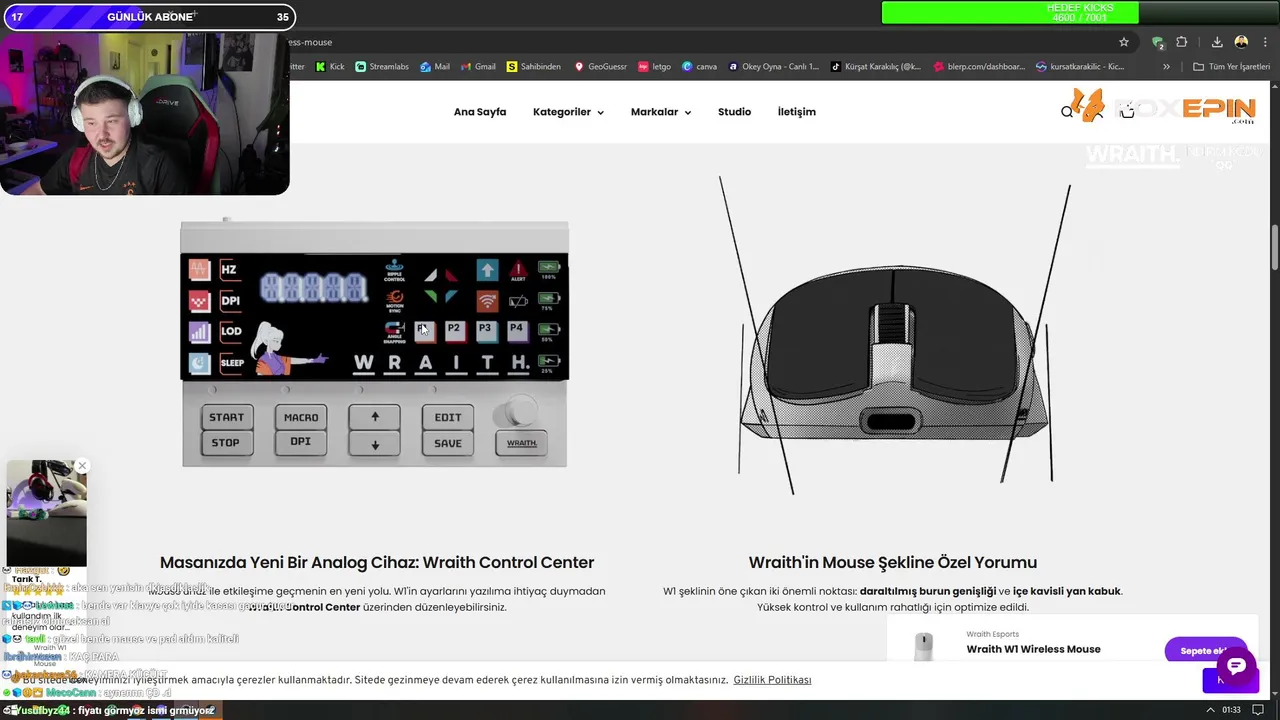Viewport: 1280px width, 720px height.
Task: Open the Mail bookmark
Action: coord(435,67)
